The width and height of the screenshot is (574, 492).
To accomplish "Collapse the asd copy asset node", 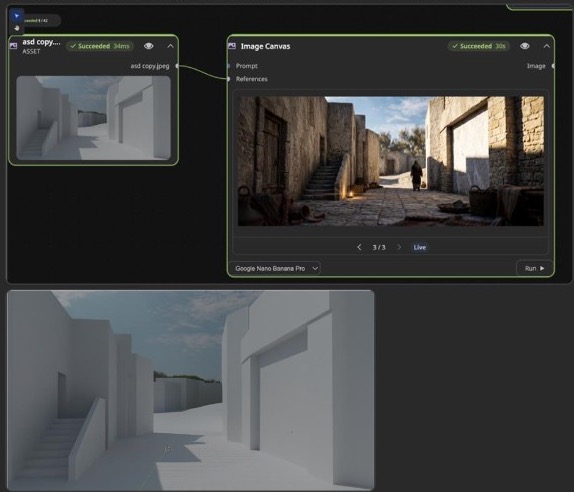I will point(171,46).
